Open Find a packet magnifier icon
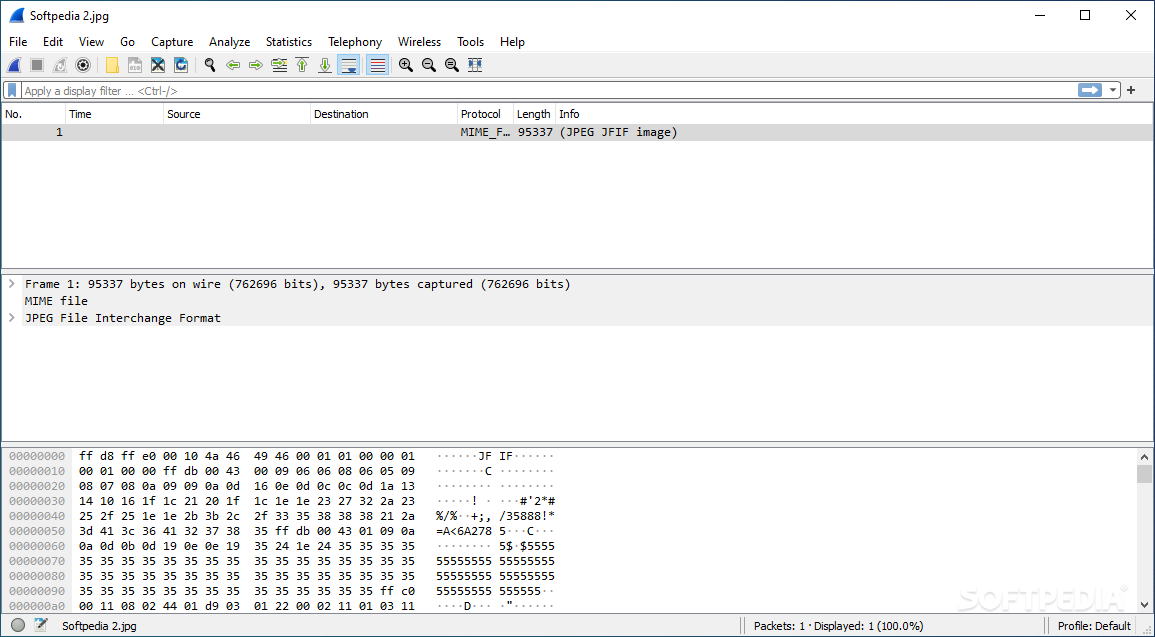 click(210, 66)
